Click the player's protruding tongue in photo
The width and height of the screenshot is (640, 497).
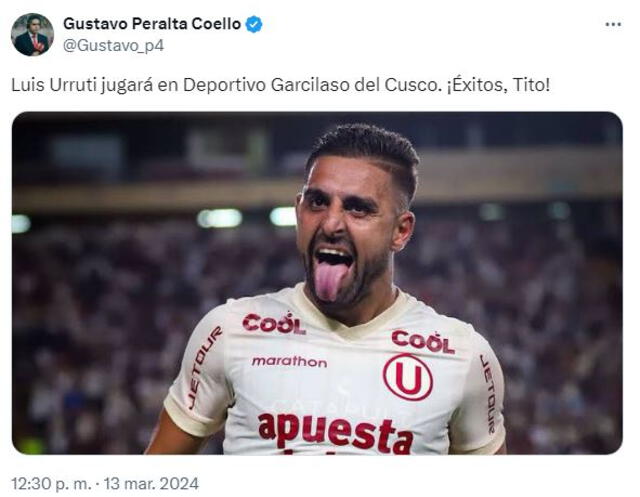[x=329, y=280]
